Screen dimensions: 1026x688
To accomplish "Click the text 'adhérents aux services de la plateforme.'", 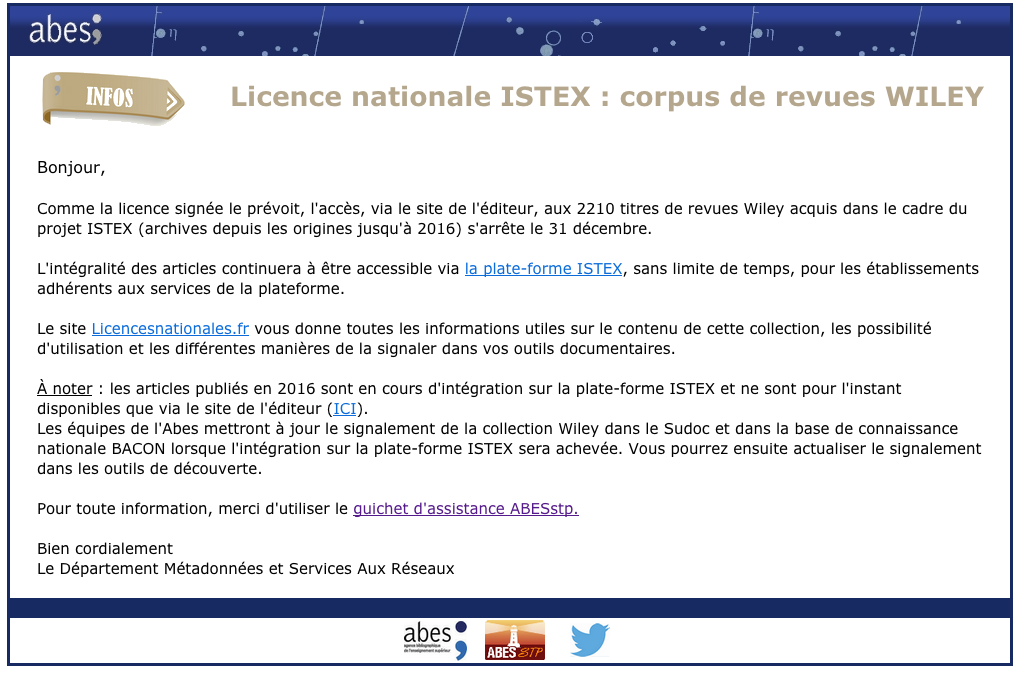I will coord(190,289).
